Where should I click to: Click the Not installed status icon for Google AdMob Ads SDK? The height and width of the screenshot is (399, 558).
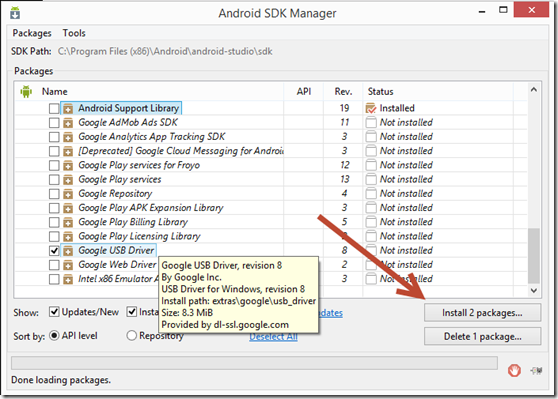pyautogui.click(x=371, y=122)
